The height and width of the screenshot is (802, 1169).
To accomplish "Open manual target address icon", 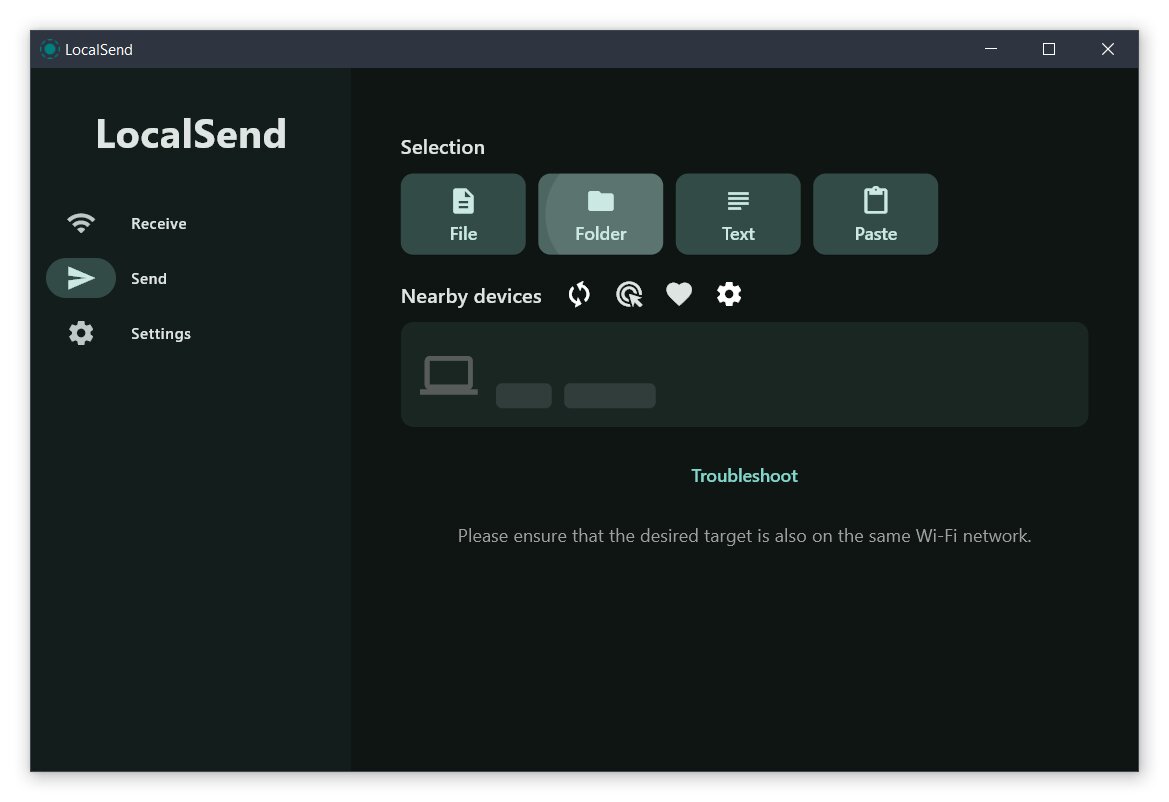I will (x=629, y=294).
